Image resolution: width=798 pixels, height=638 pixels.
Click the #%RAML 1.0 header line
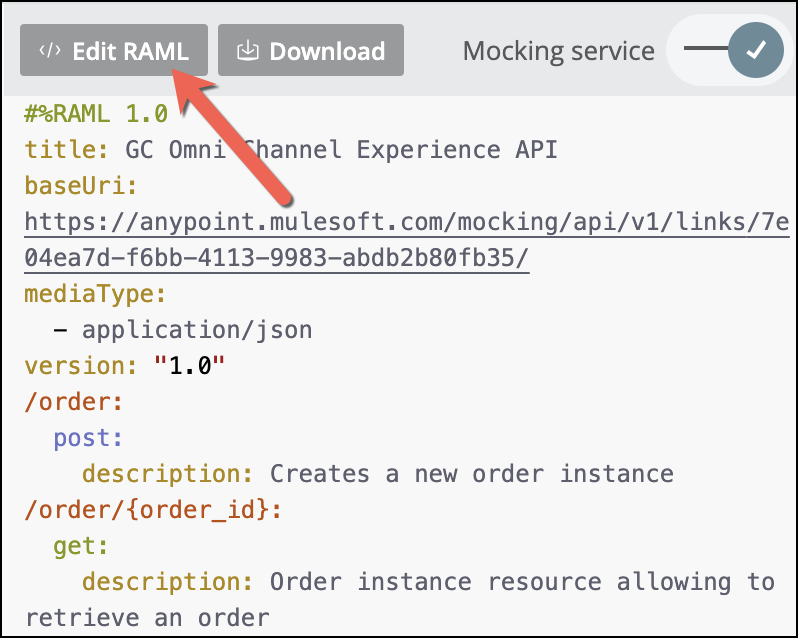(x=96, y=113)
